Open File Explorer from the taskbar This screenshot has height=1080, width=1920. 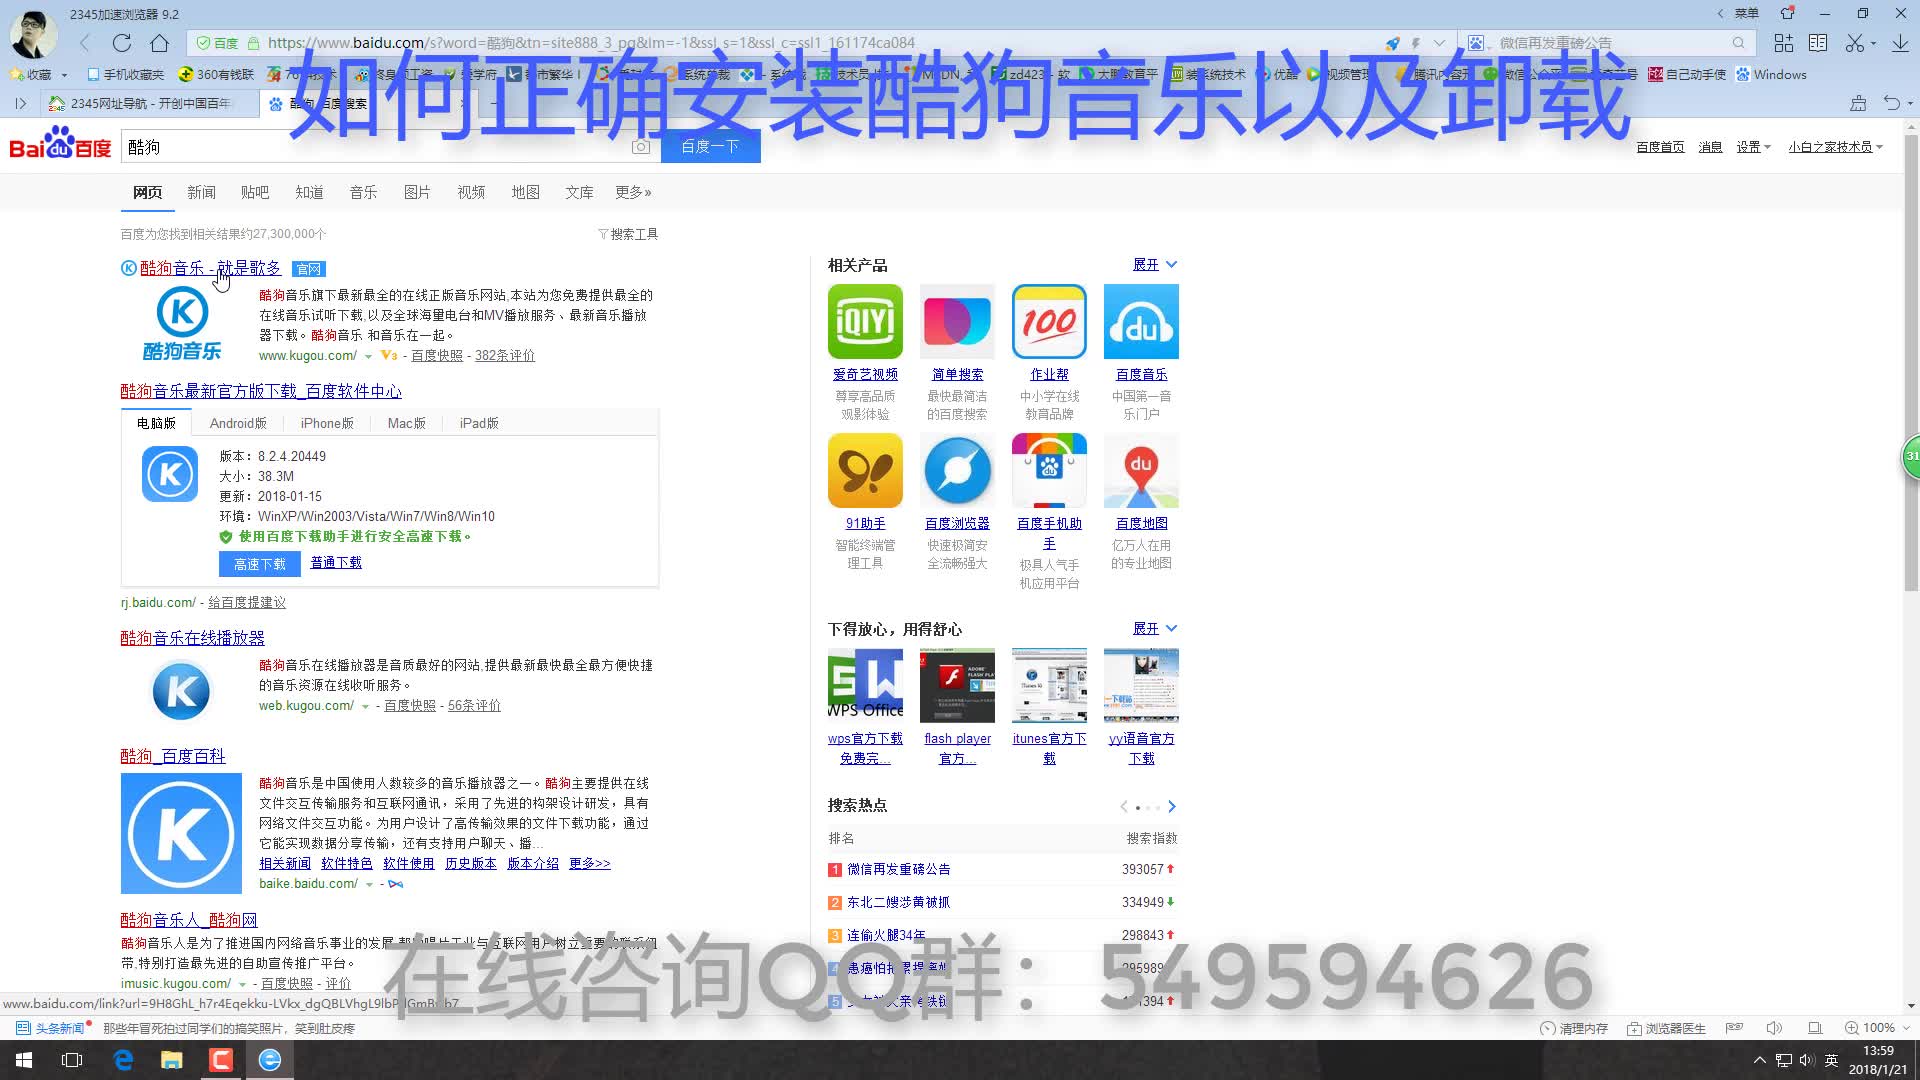coord(172,1060)
